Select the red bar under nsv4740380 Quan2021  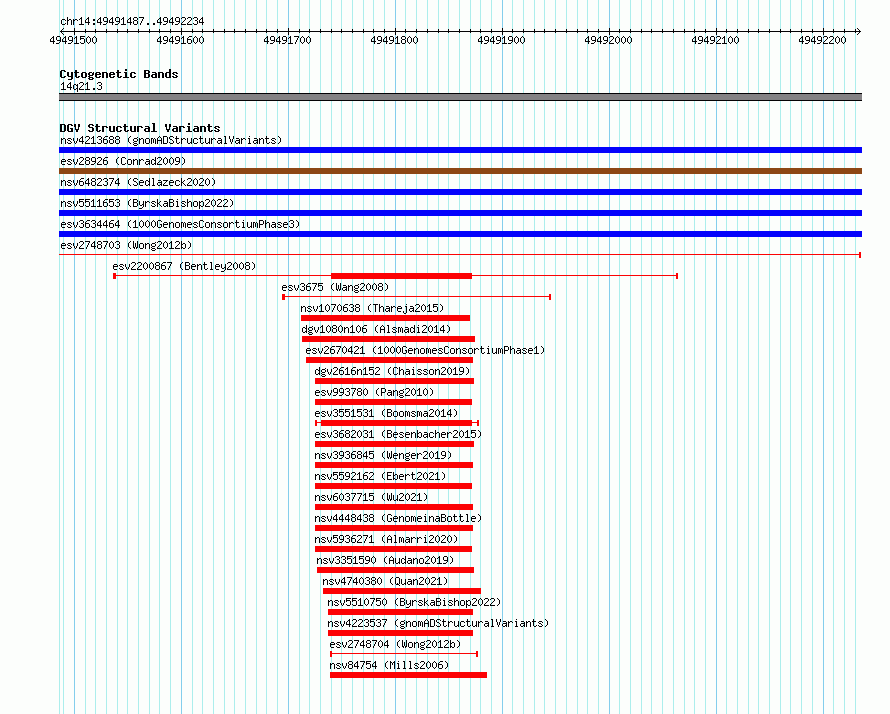click(402, 591)
